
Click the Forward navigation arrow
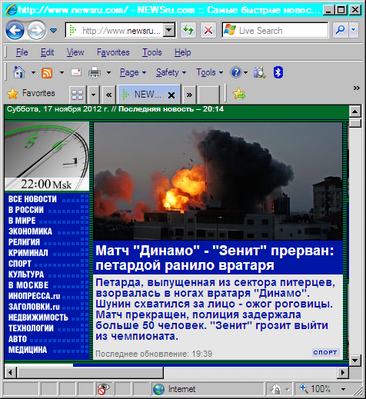pos(36,31)
